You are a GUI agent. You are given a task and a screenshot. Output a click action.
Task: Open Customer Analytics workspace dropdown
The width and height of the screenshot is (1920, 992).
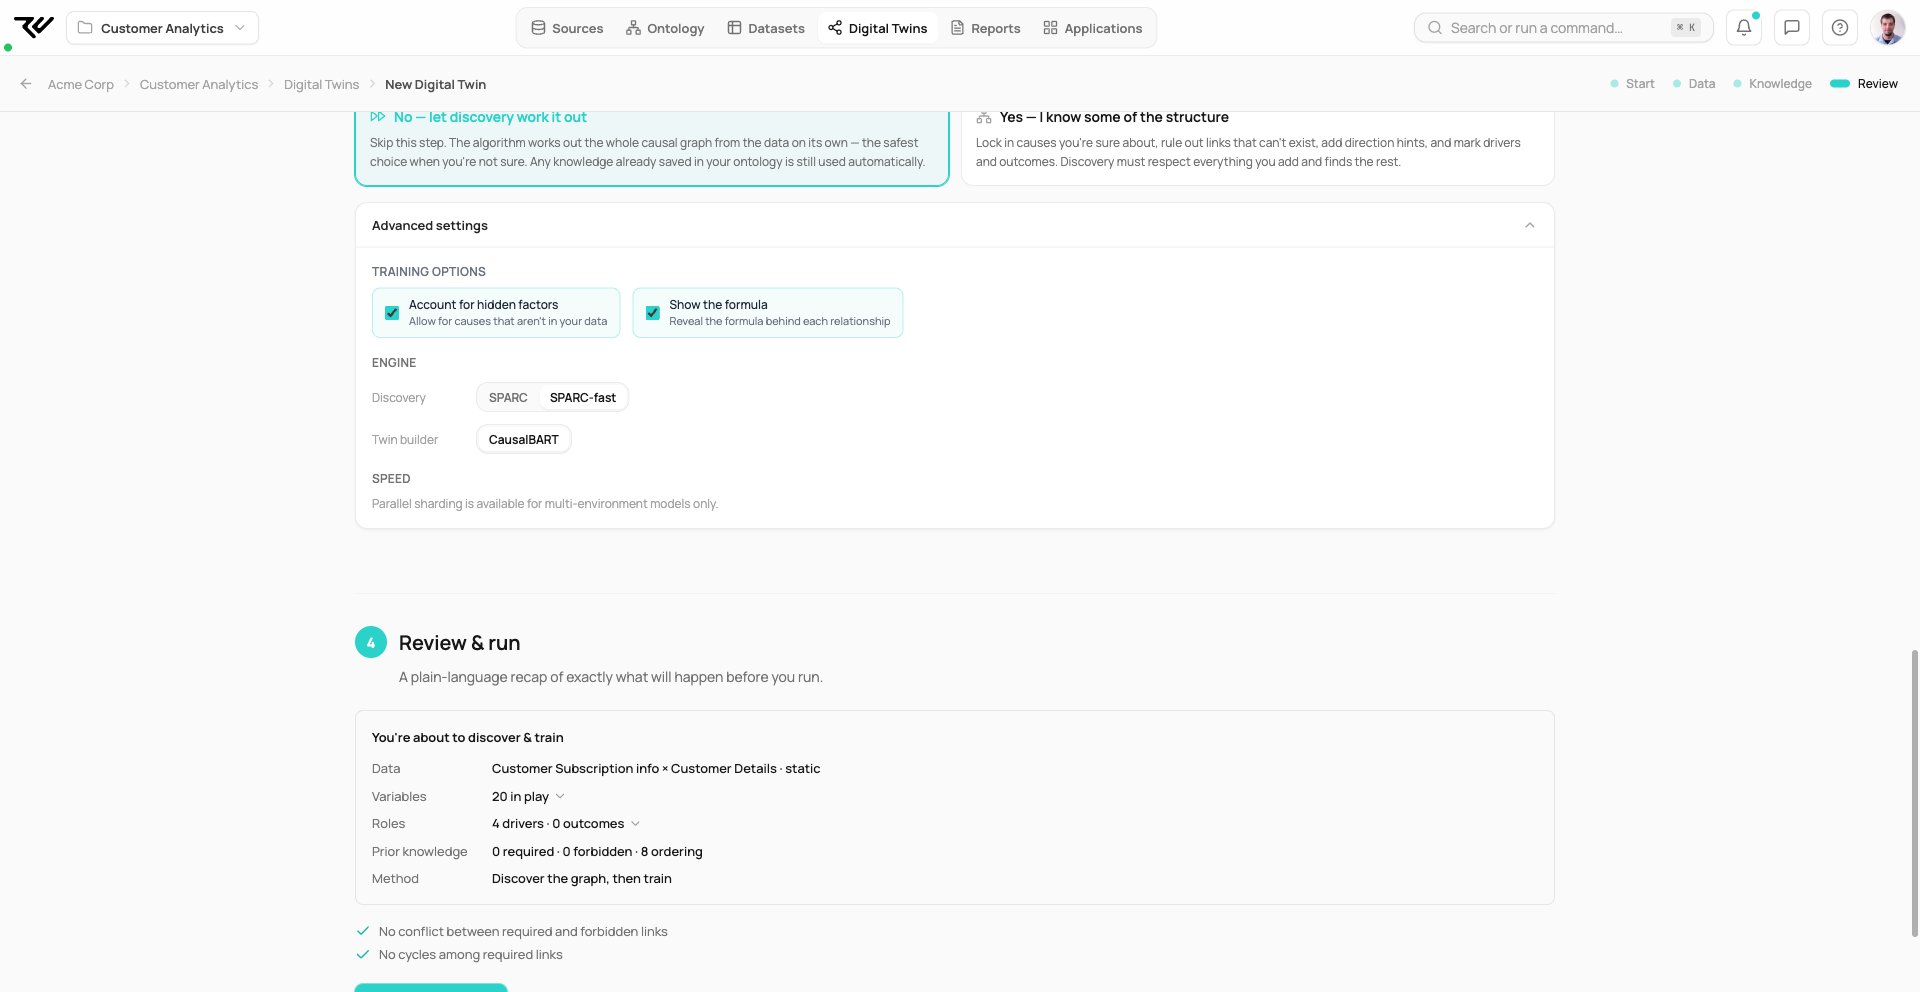[162, 28]
